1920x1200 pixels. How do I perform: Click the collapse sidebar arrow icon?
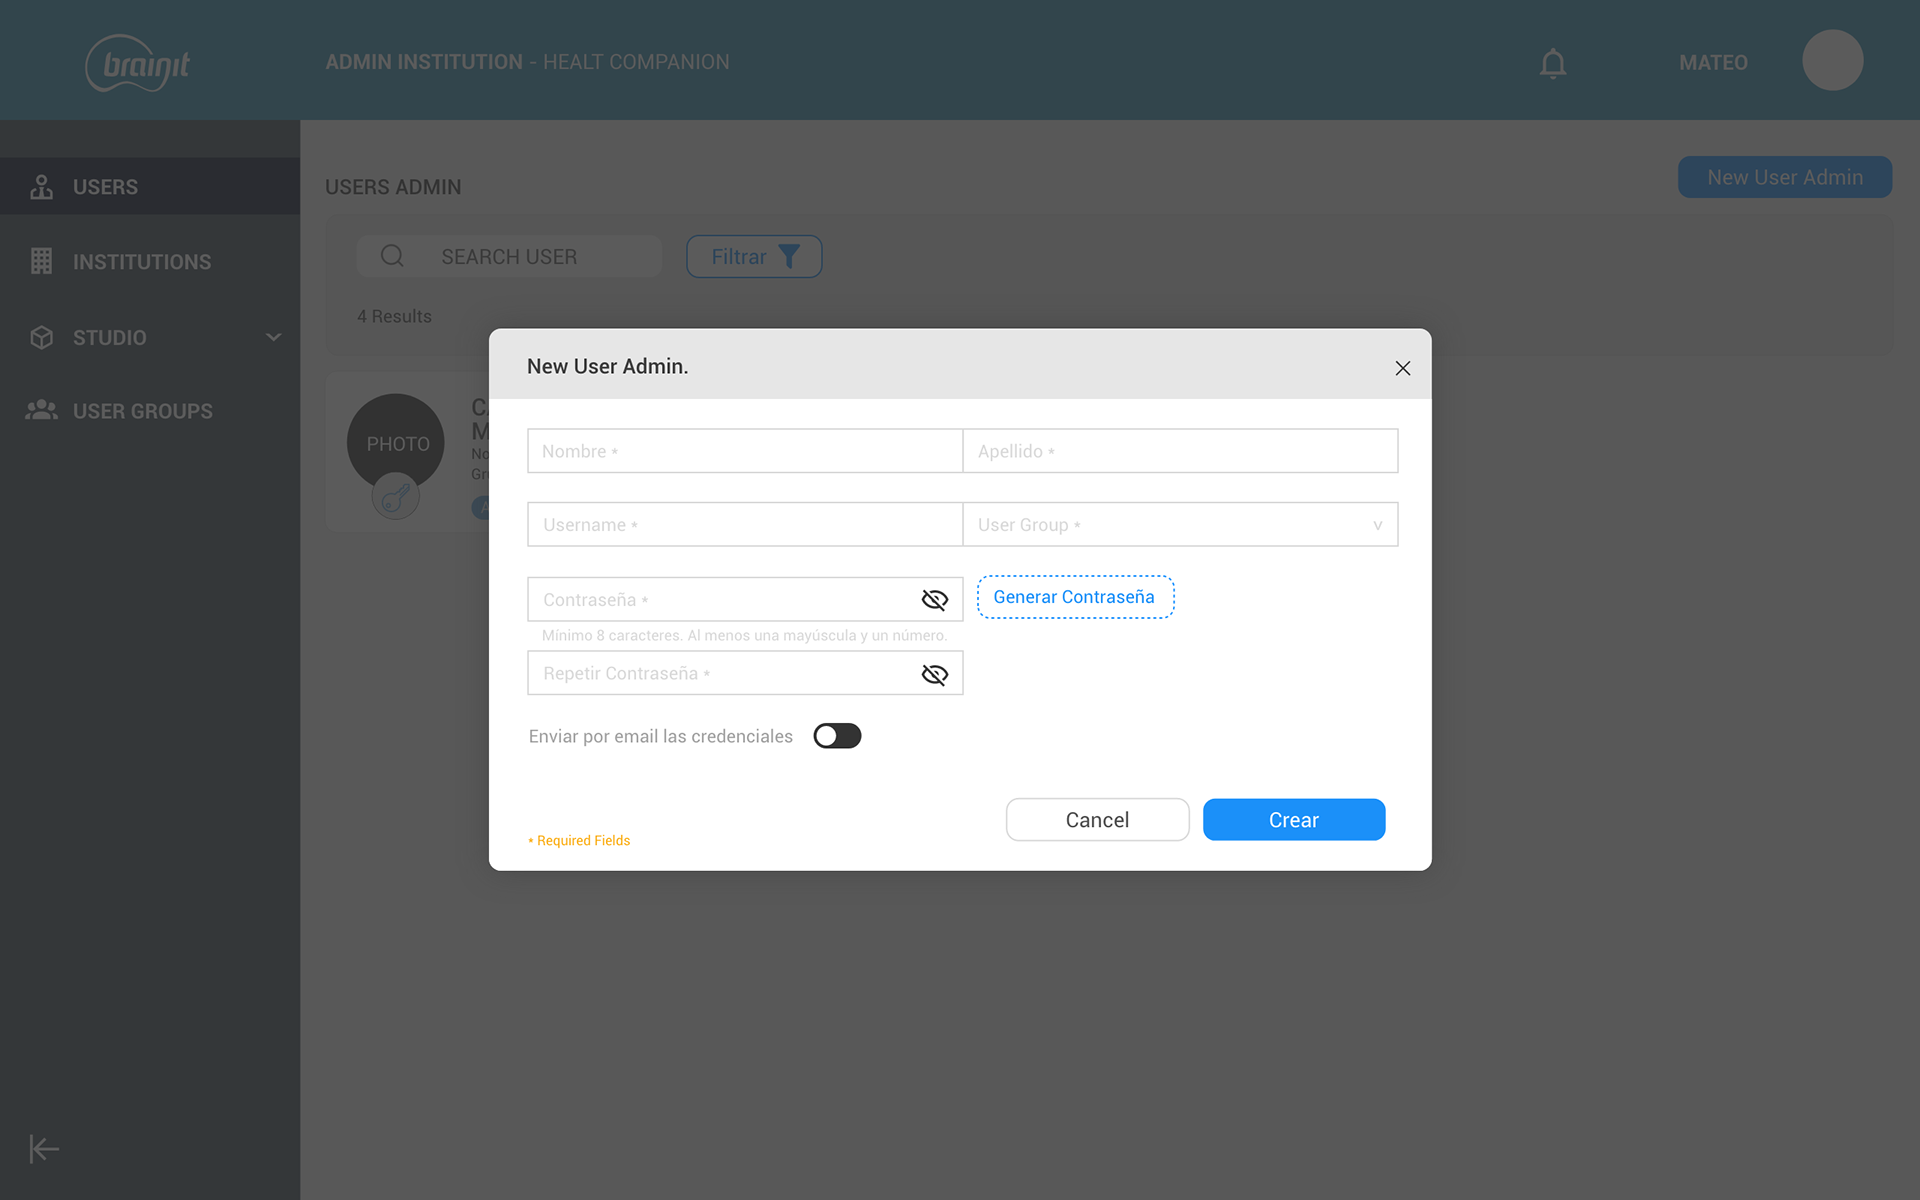click(43, 1149)
